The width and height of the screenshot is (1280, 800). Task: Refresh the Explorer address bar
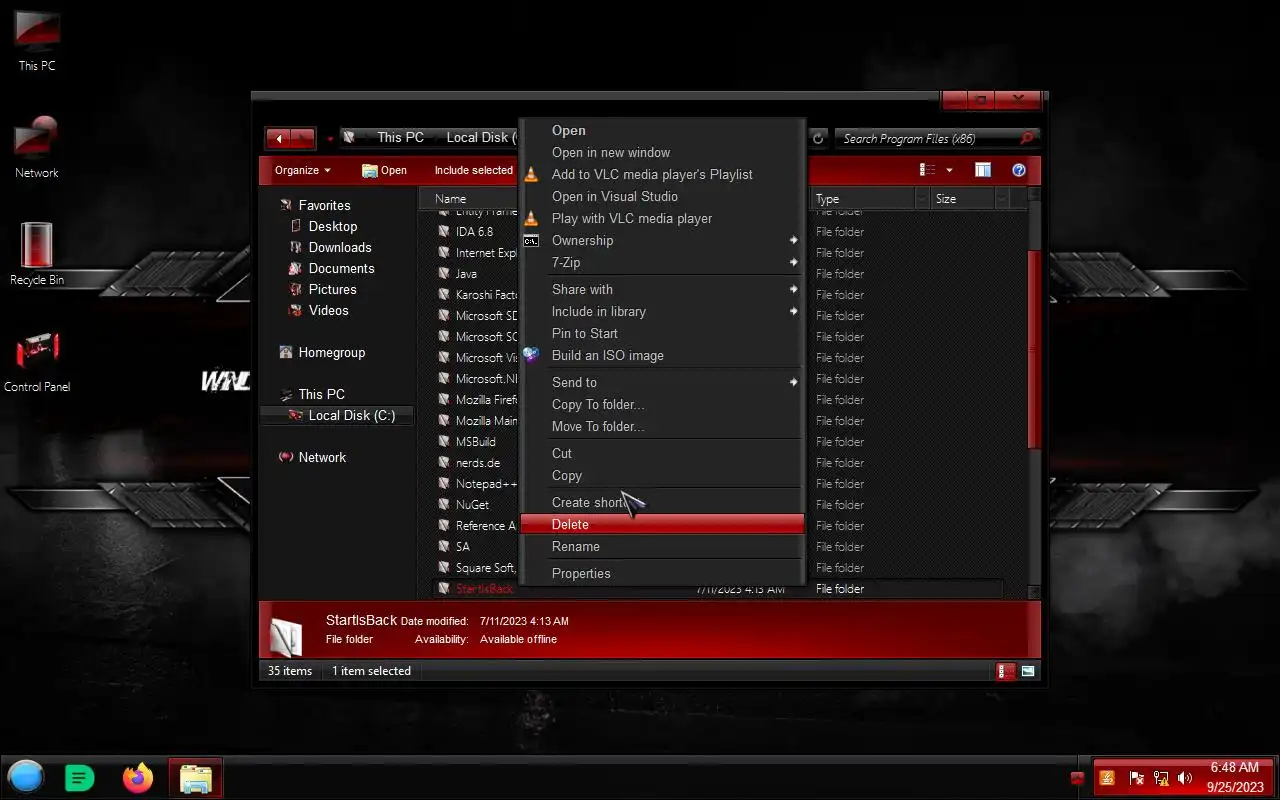[x=818, y=138]
